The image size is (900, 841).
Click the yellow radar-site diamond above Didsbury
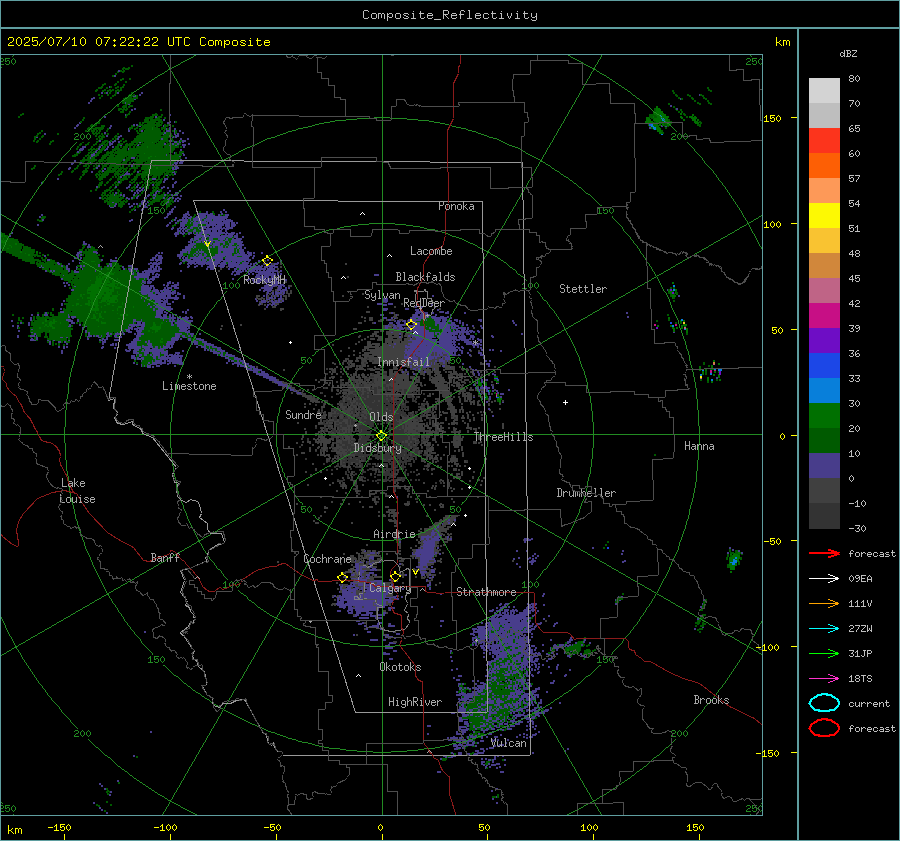click(x=381, y=436)
